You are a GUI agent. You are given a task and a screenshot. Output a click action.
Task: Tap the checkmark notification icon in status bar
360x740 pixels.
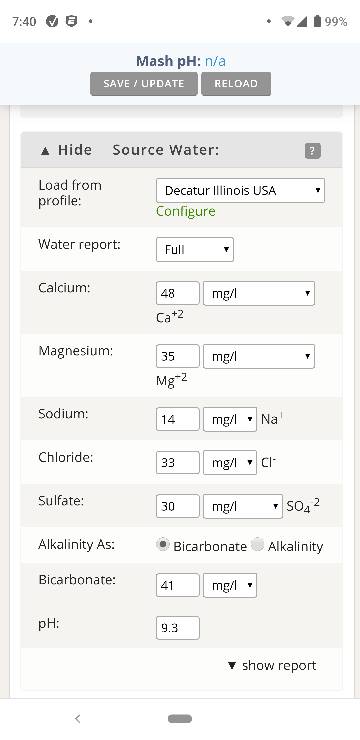tap(52, 21)
